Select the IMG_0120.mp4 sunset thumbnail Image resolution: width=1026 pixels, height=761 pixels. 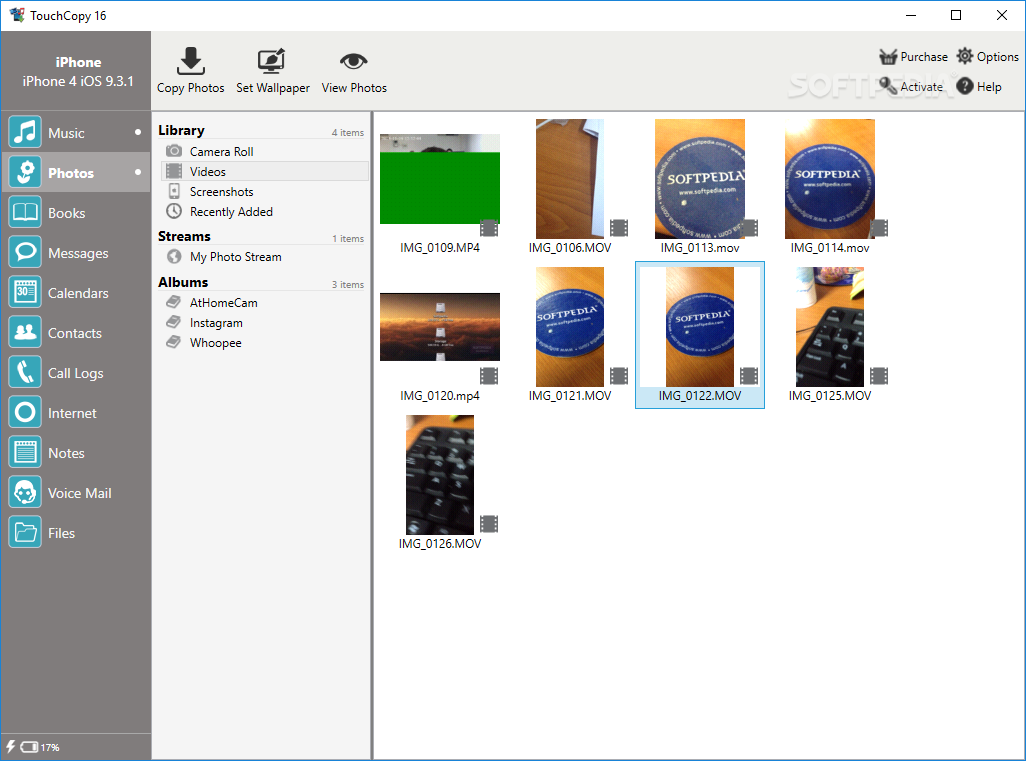coord(440,327)
